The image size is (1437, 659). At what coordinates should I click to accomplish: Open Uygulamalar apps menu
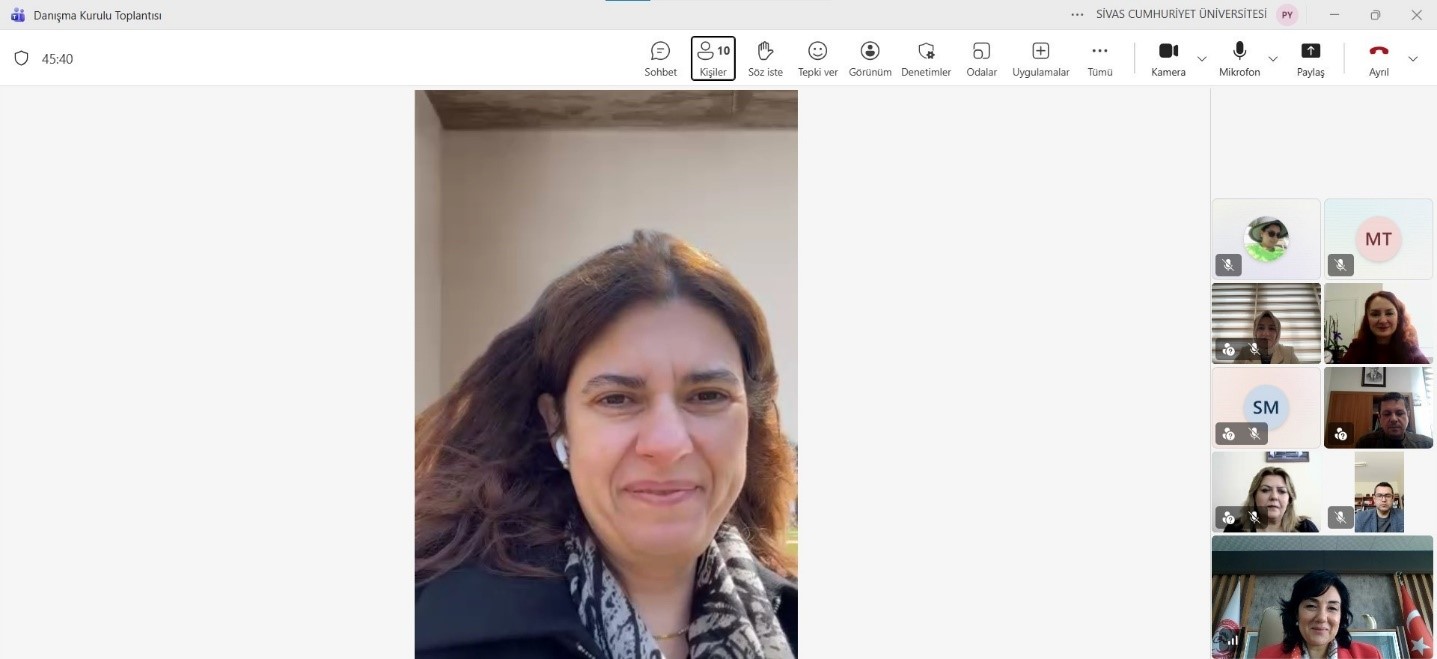coord(1040,58)
